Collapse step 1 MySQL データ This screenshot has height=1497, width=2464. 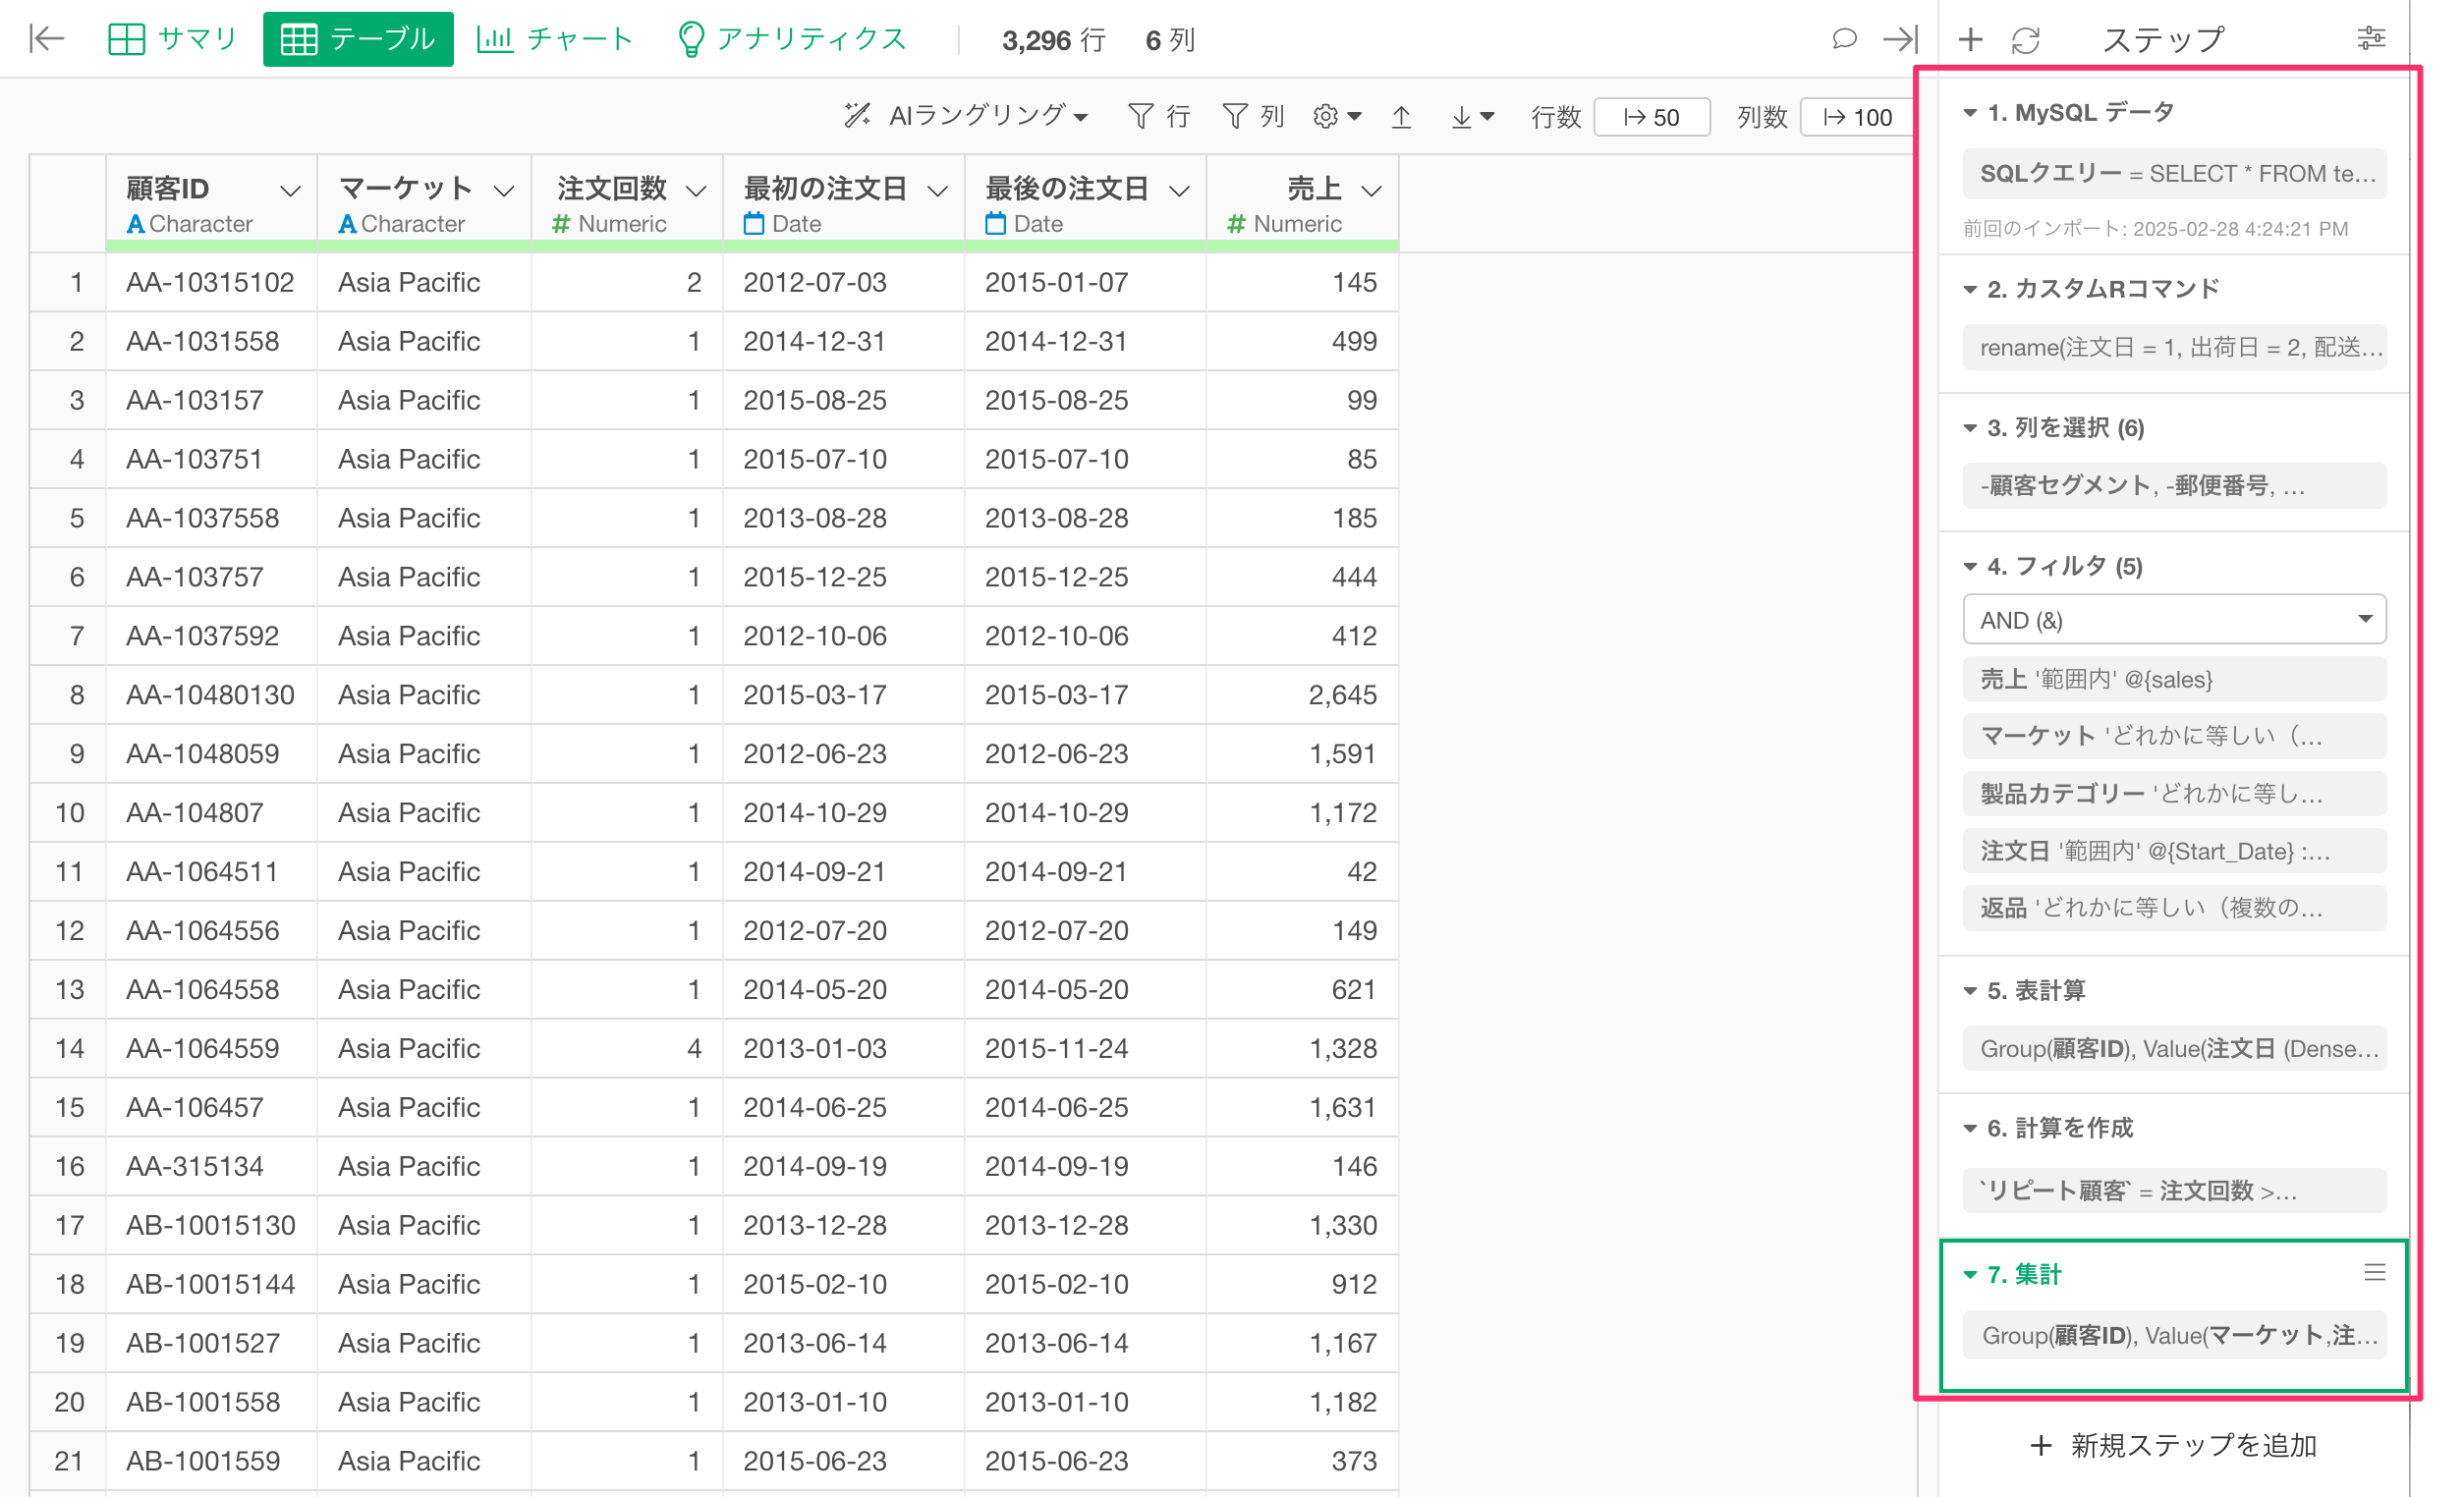coord(1970,113)
